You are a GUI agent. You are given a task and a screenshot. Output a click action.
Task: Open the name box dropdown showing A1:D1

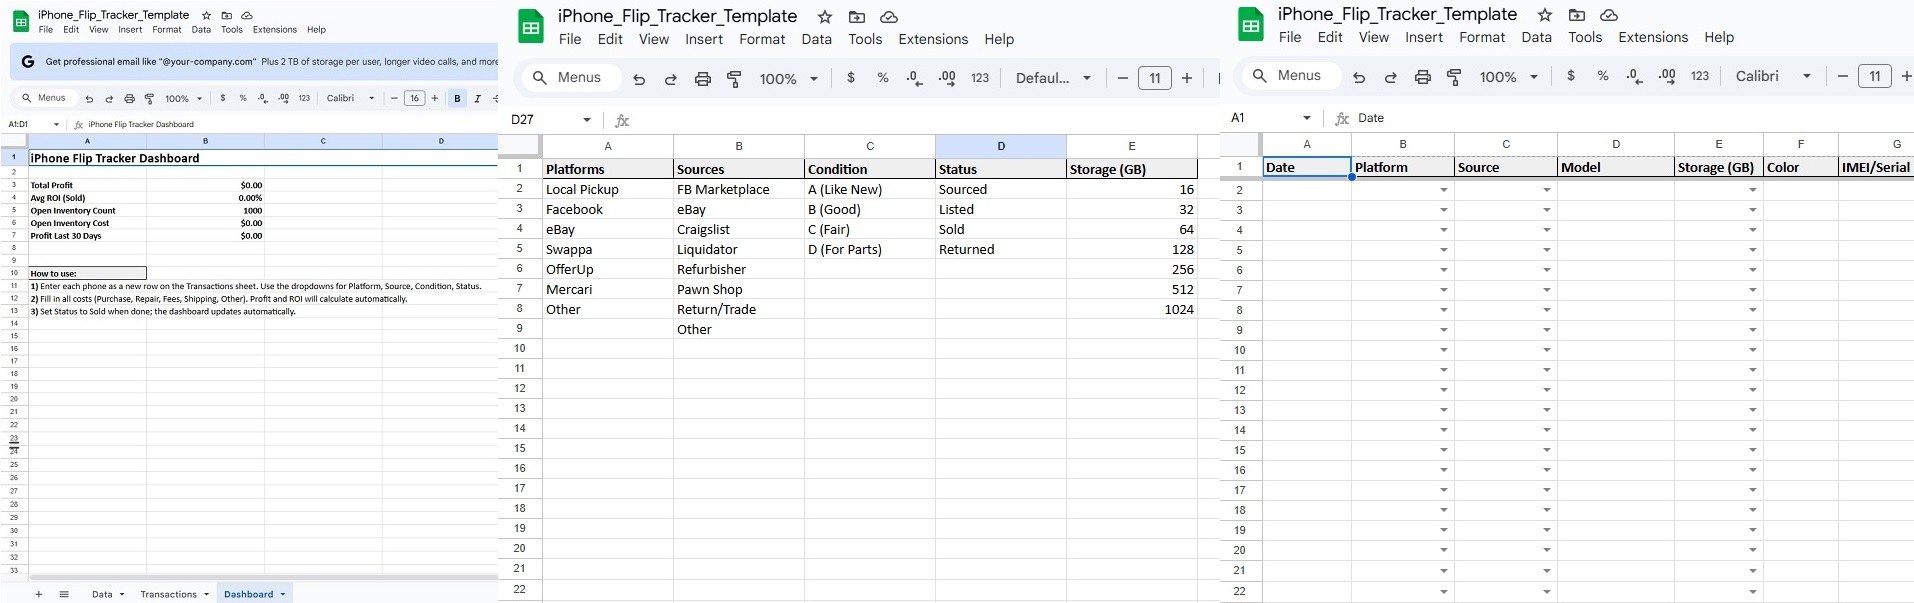coord(56,125)
